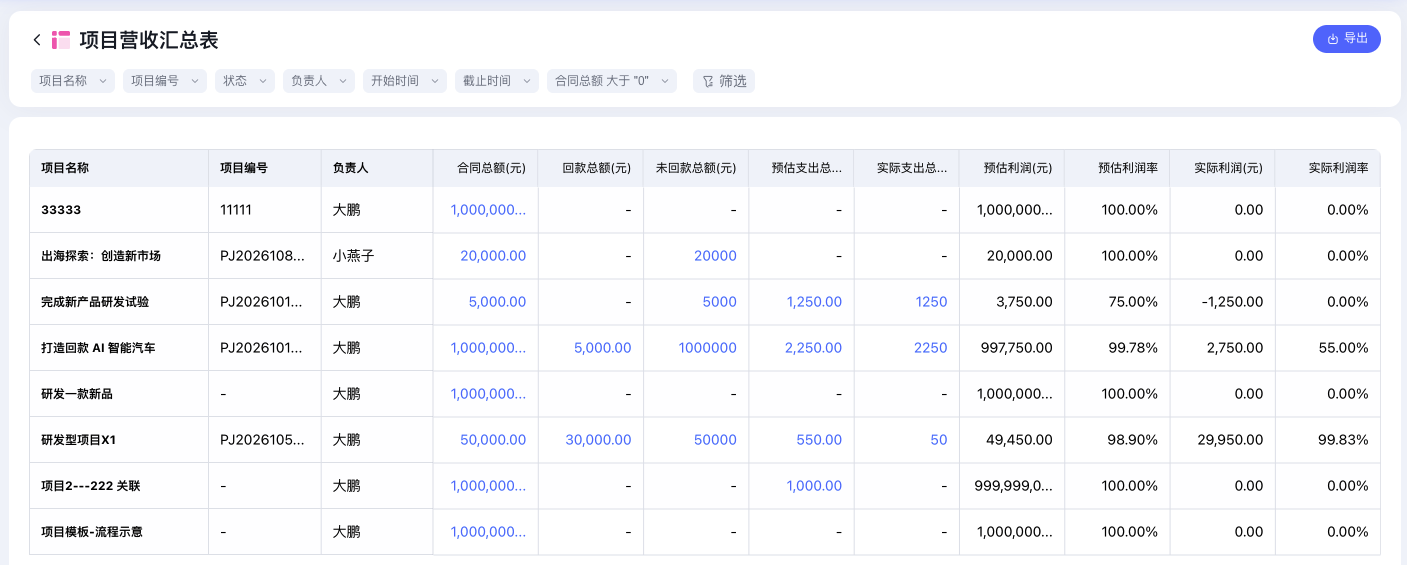The height and width of the screenshot is (565, 1407).
Task: Select project 项目2---222 关联
Action: pos(91,486)
